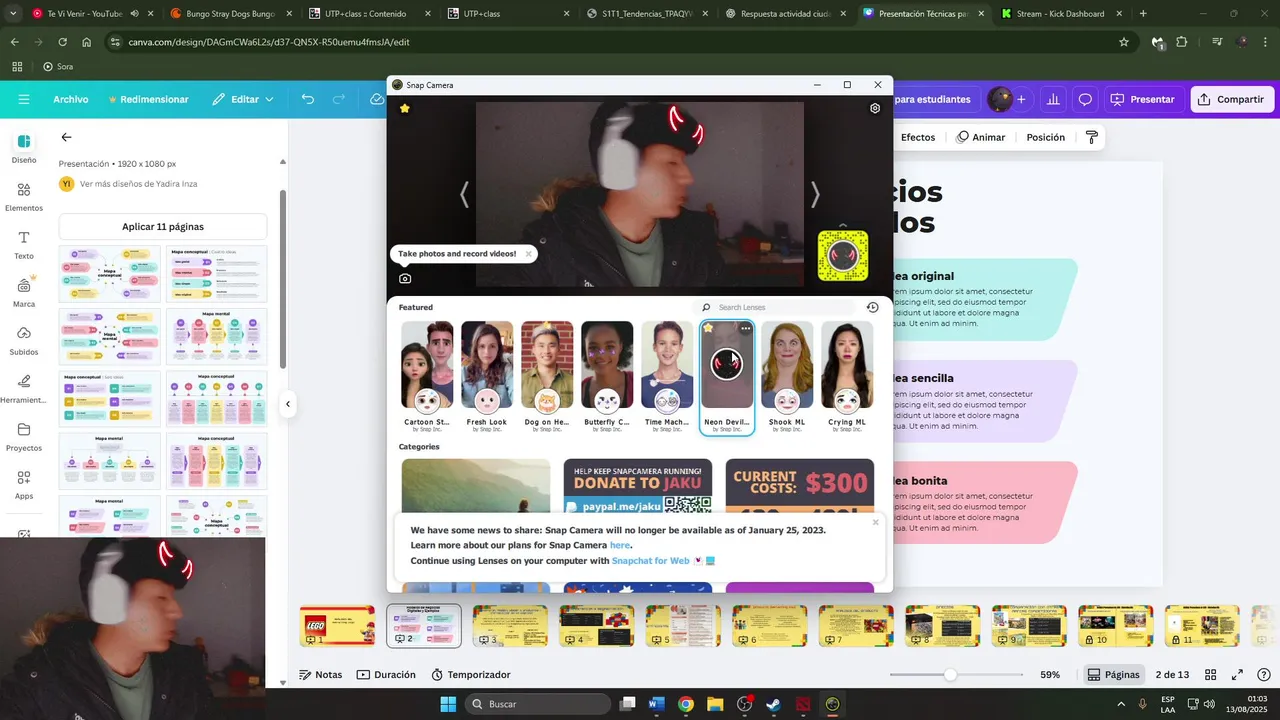Select the Fresh Look lens

[x=487, y=375]
